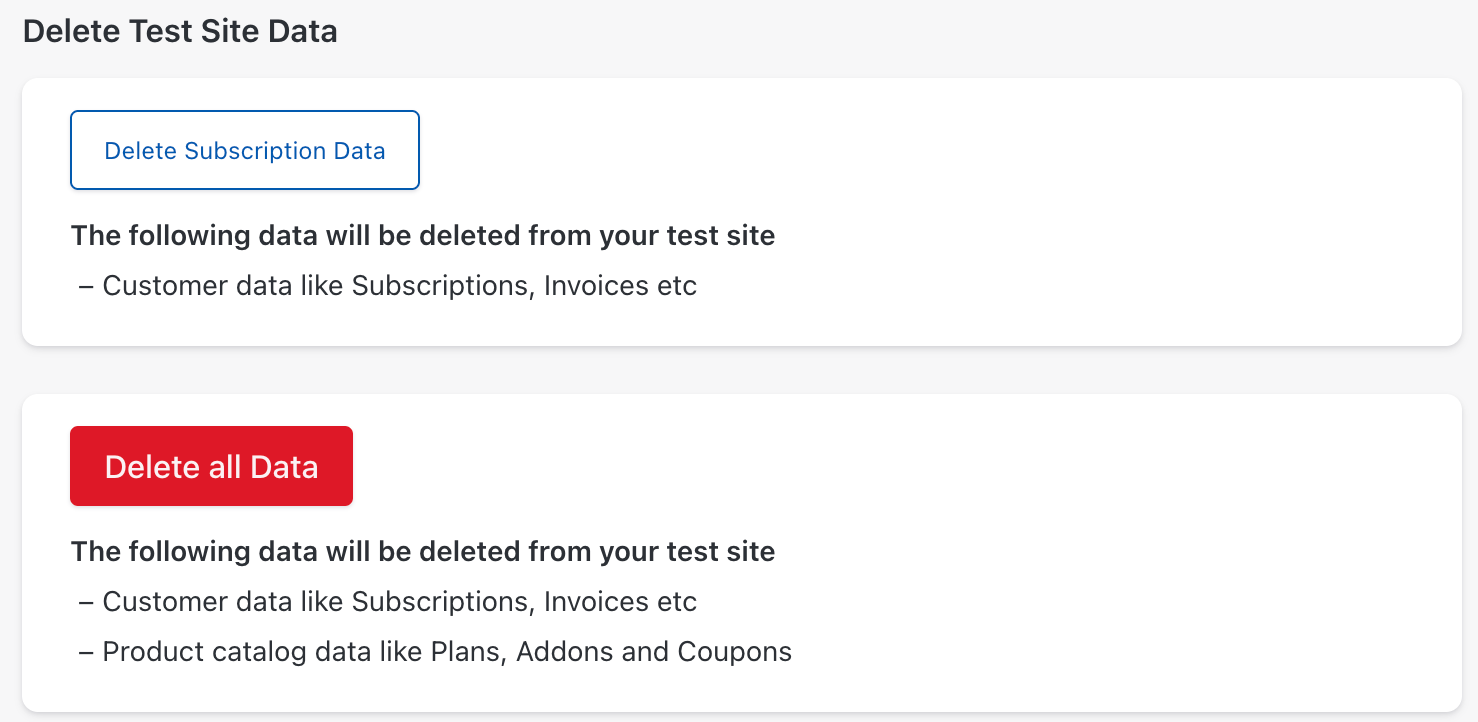This screenshot has height=722, width=1478.
Task: Click the dash bullet before Product catalog data
Action: [86, 652]
